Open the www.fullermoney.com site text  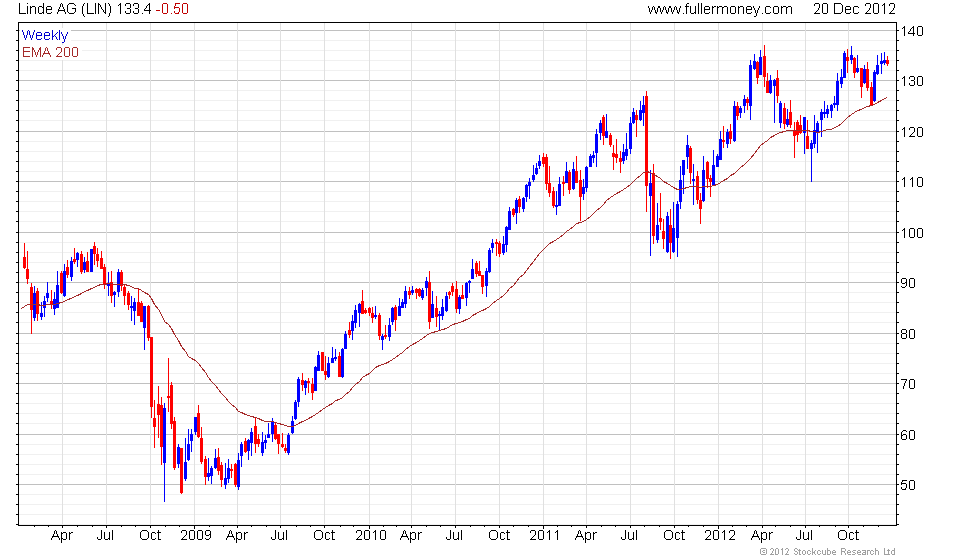click(719, 9)
